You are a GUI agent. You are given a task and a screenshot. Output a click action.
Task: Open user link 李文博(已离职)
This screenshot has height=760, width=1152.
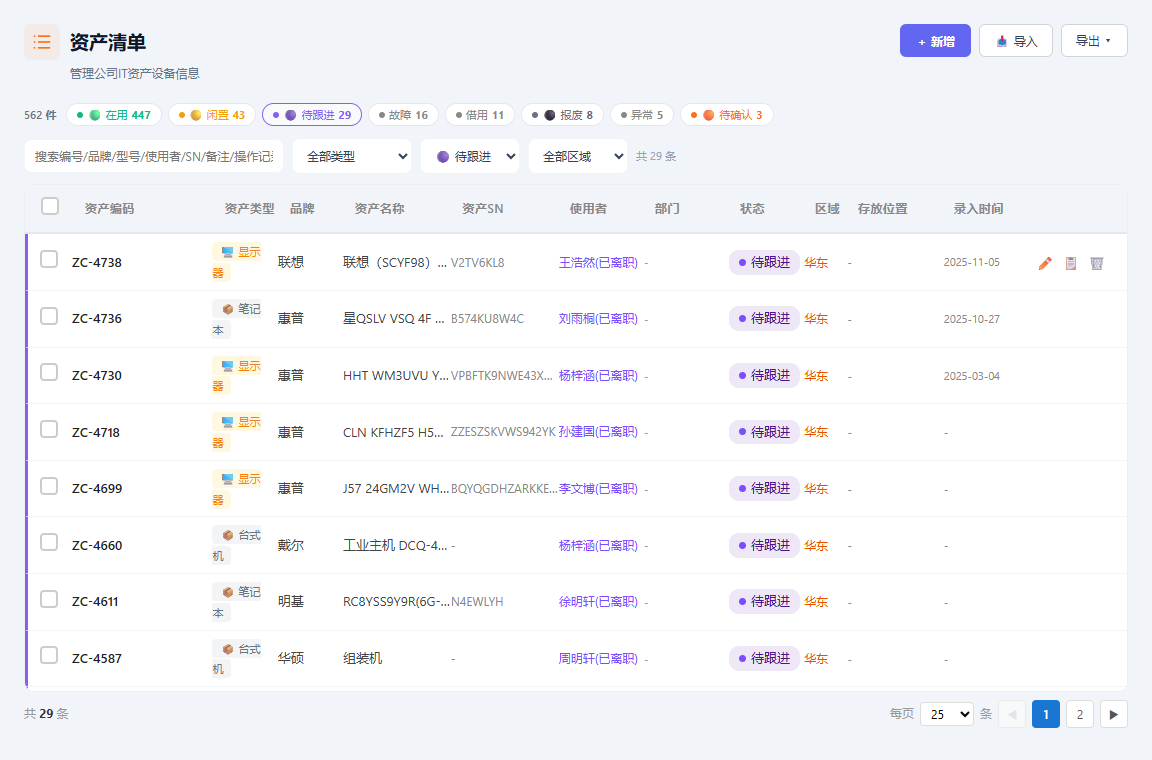tap(598, 489)
